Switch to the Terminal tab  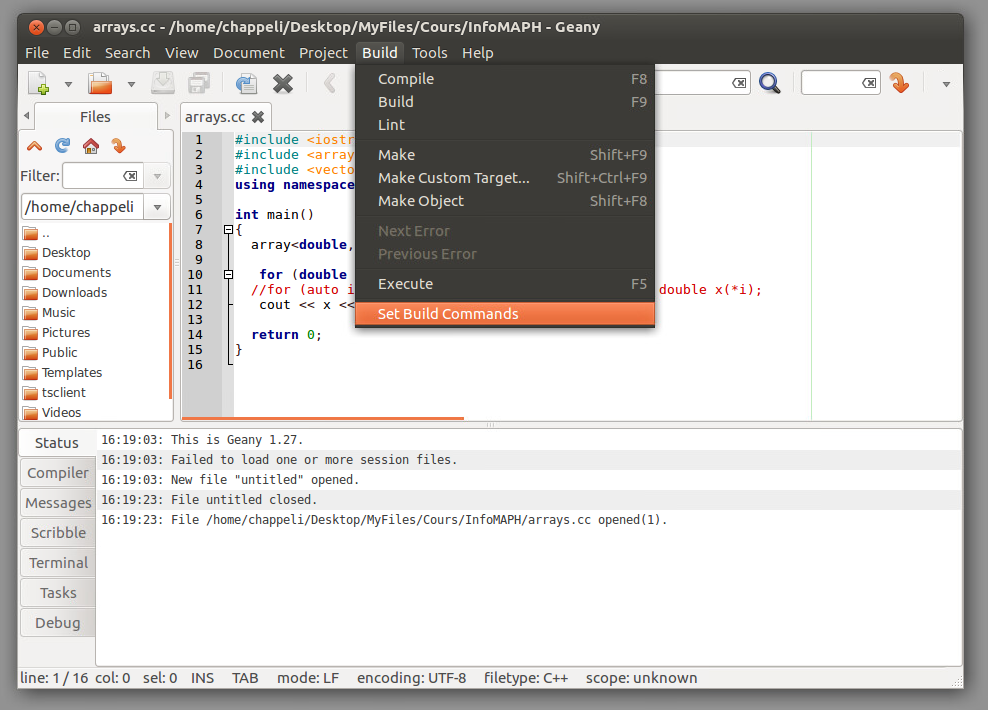[x=58, y=563]
